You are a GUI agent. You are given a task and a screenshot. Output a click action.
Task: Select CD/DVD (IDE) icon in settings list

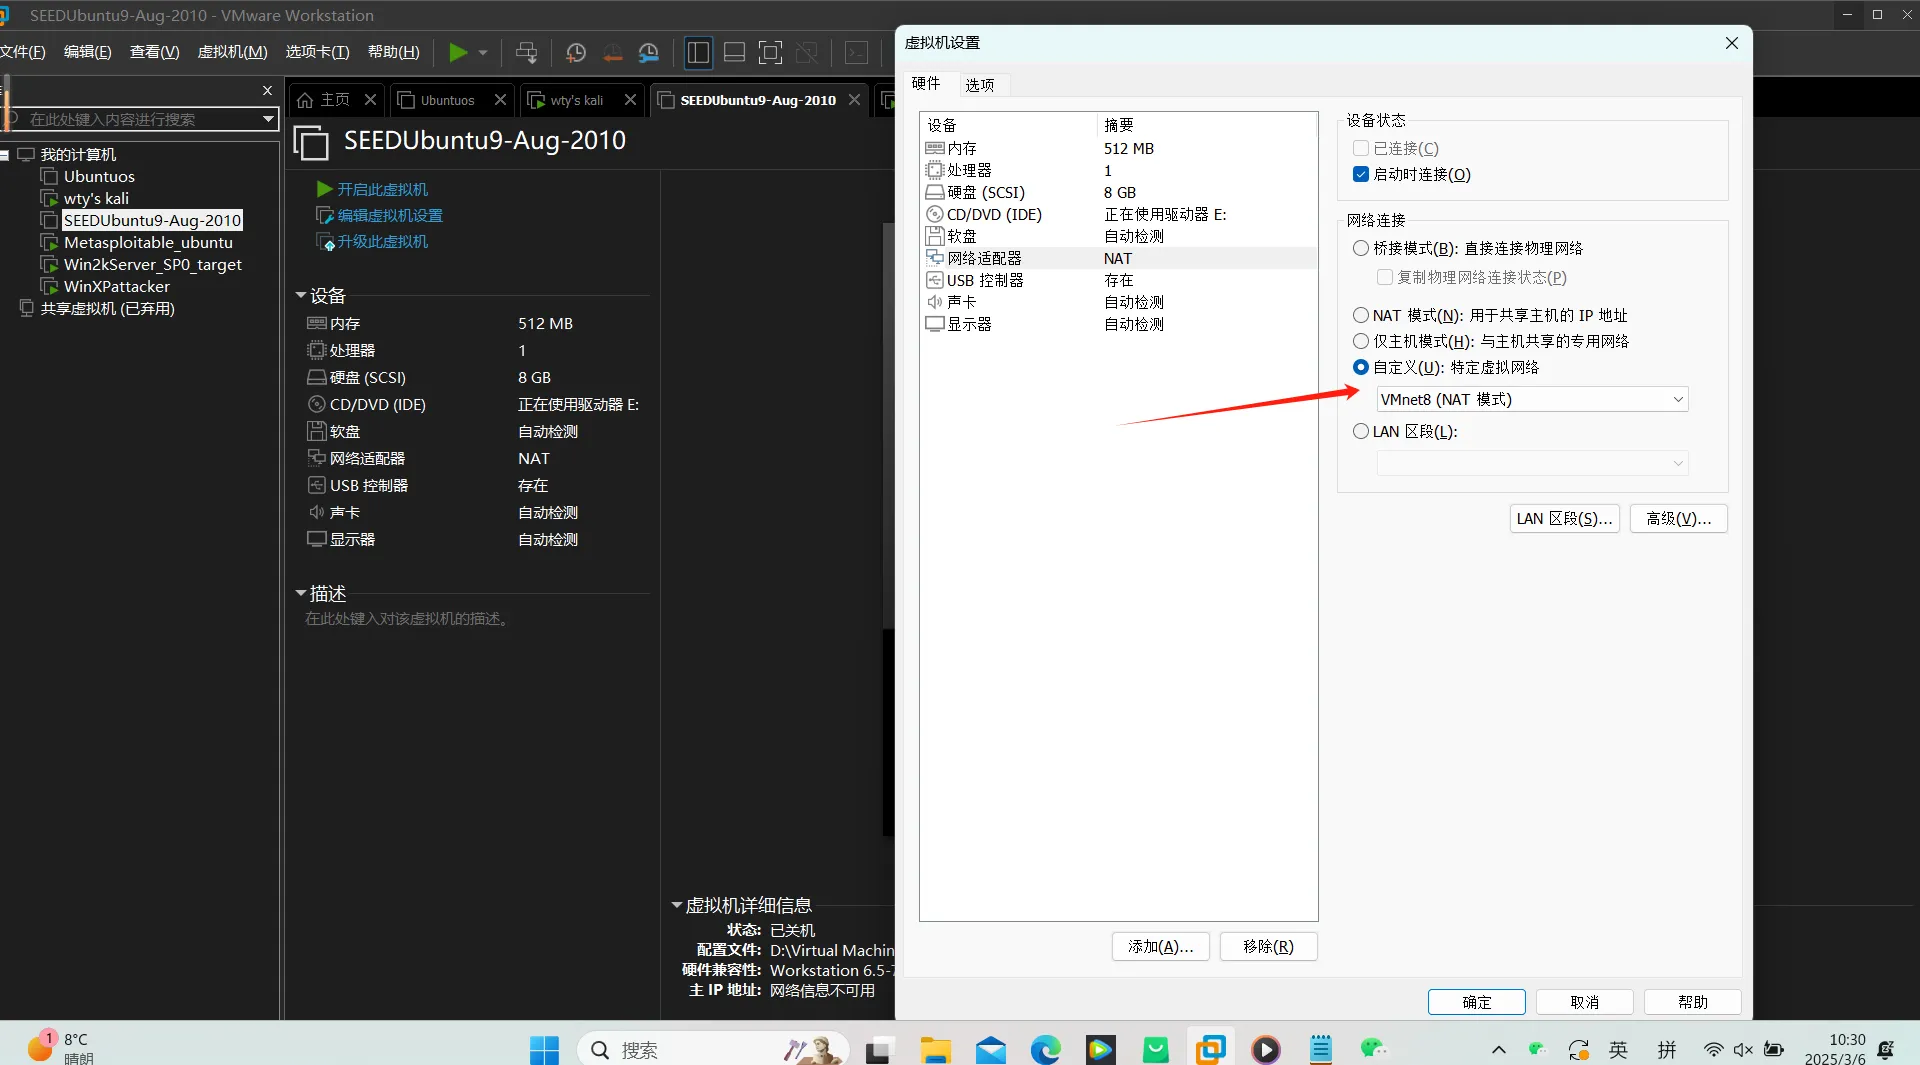[935, 214]
